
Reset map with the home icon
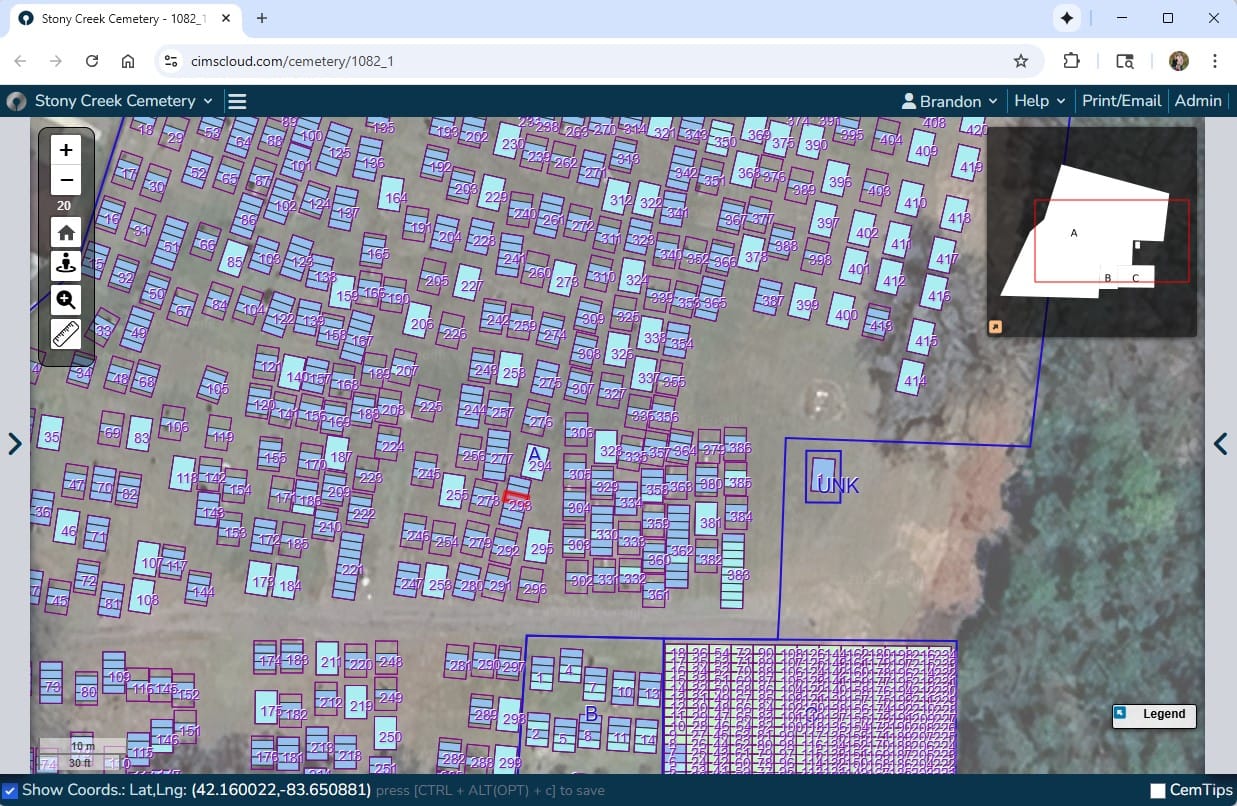(x=66, y=233)
